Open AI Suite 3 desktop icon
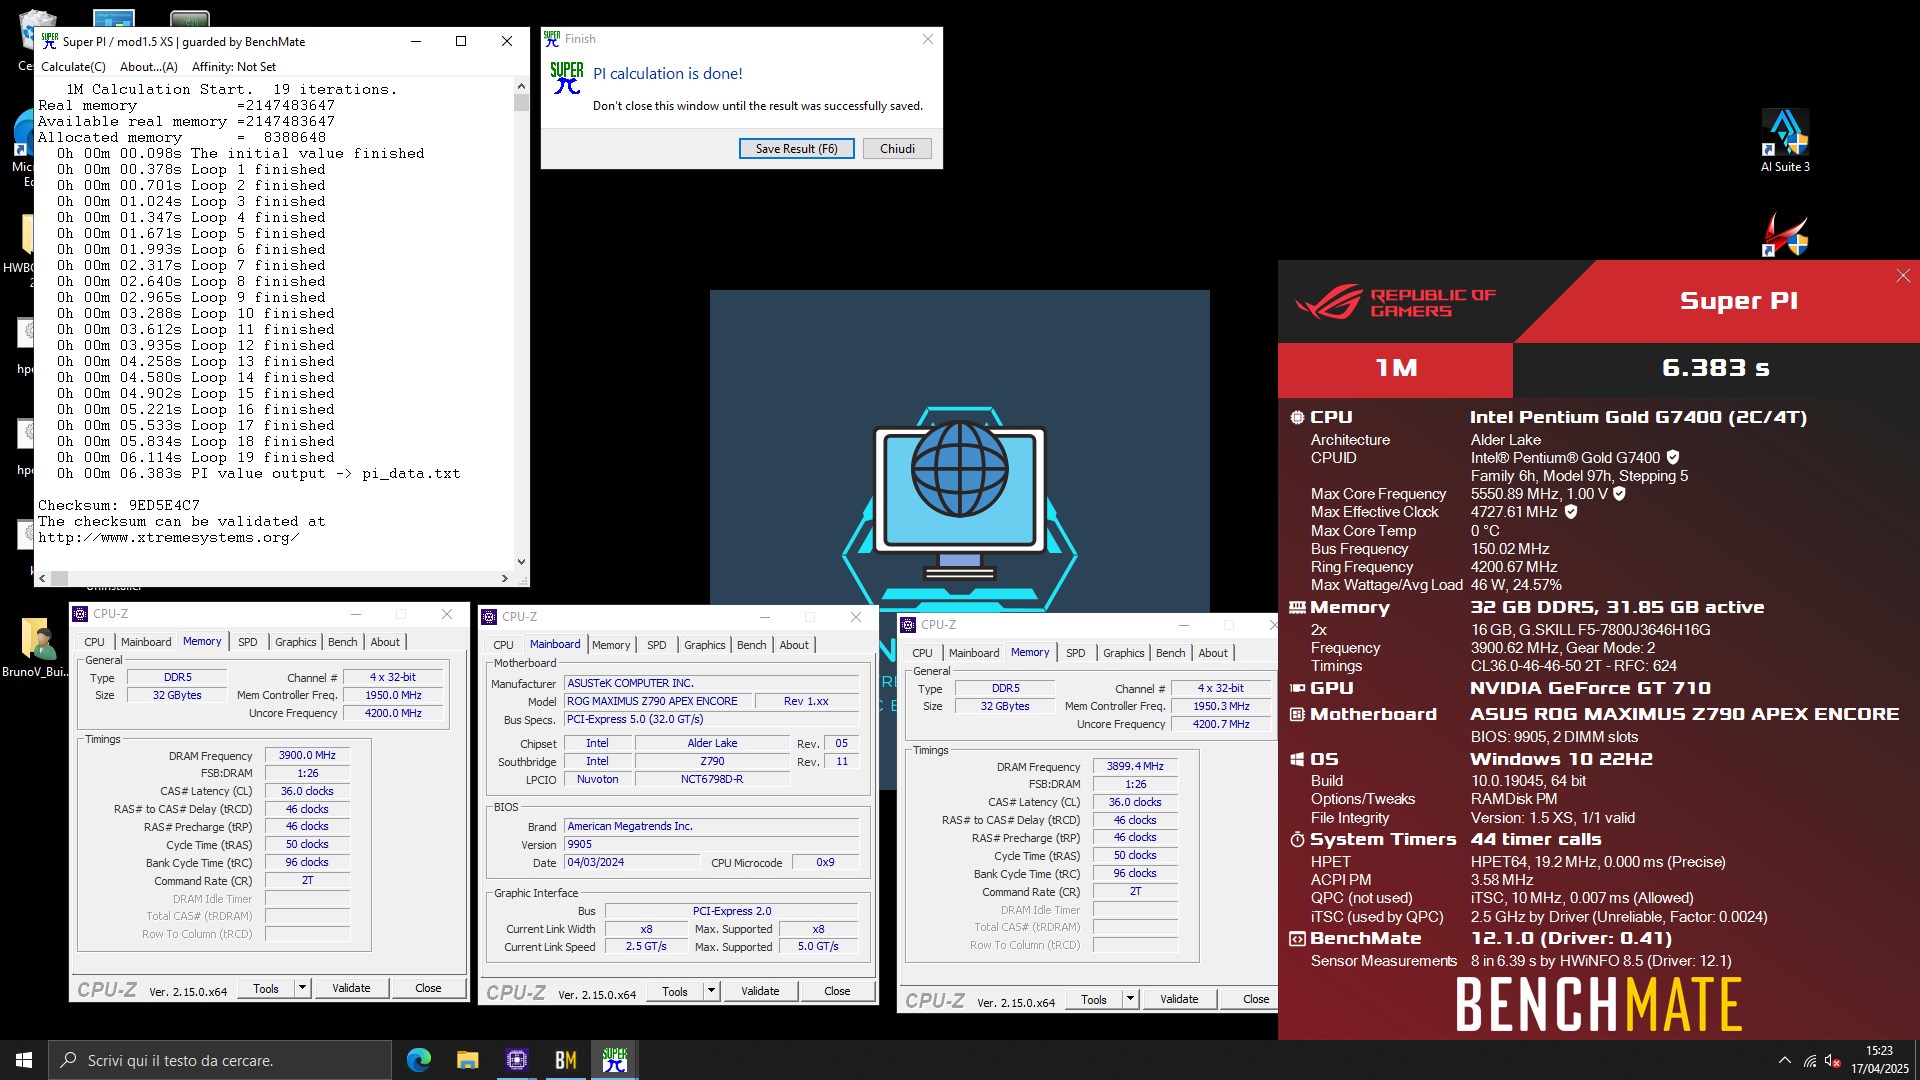 pos(1785,140)
